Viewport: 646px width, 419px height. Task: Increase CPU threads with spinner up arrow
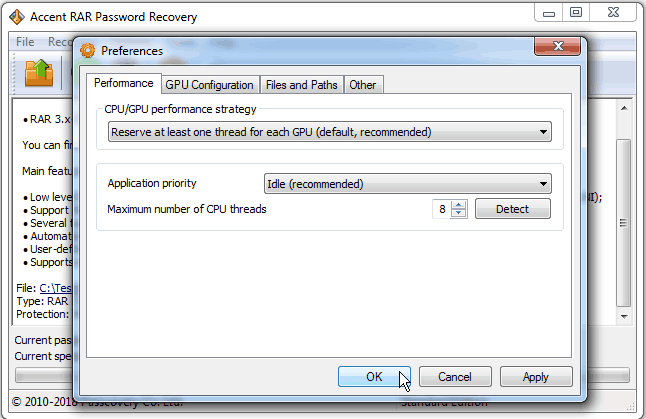click(459, 204)
